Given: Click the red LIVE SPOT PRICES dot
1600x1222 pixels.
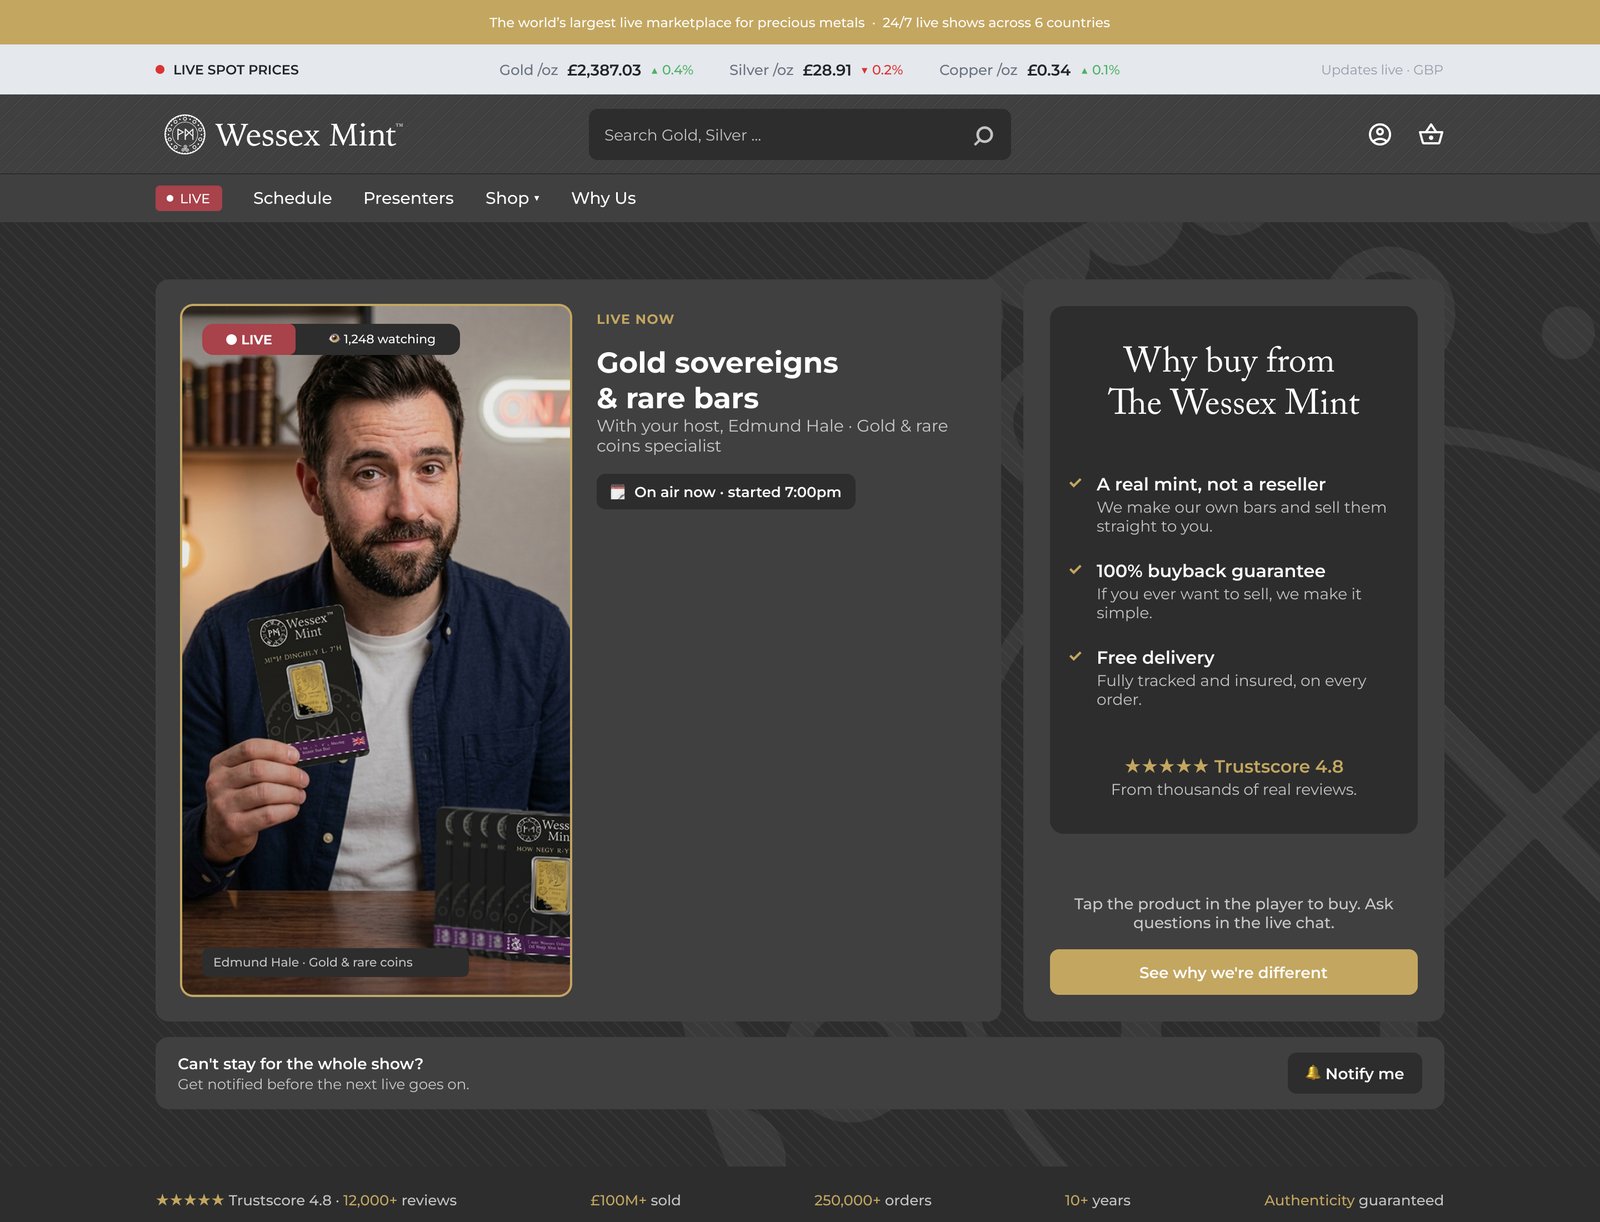Looking at the screenshot, I should tap(160, 70).
